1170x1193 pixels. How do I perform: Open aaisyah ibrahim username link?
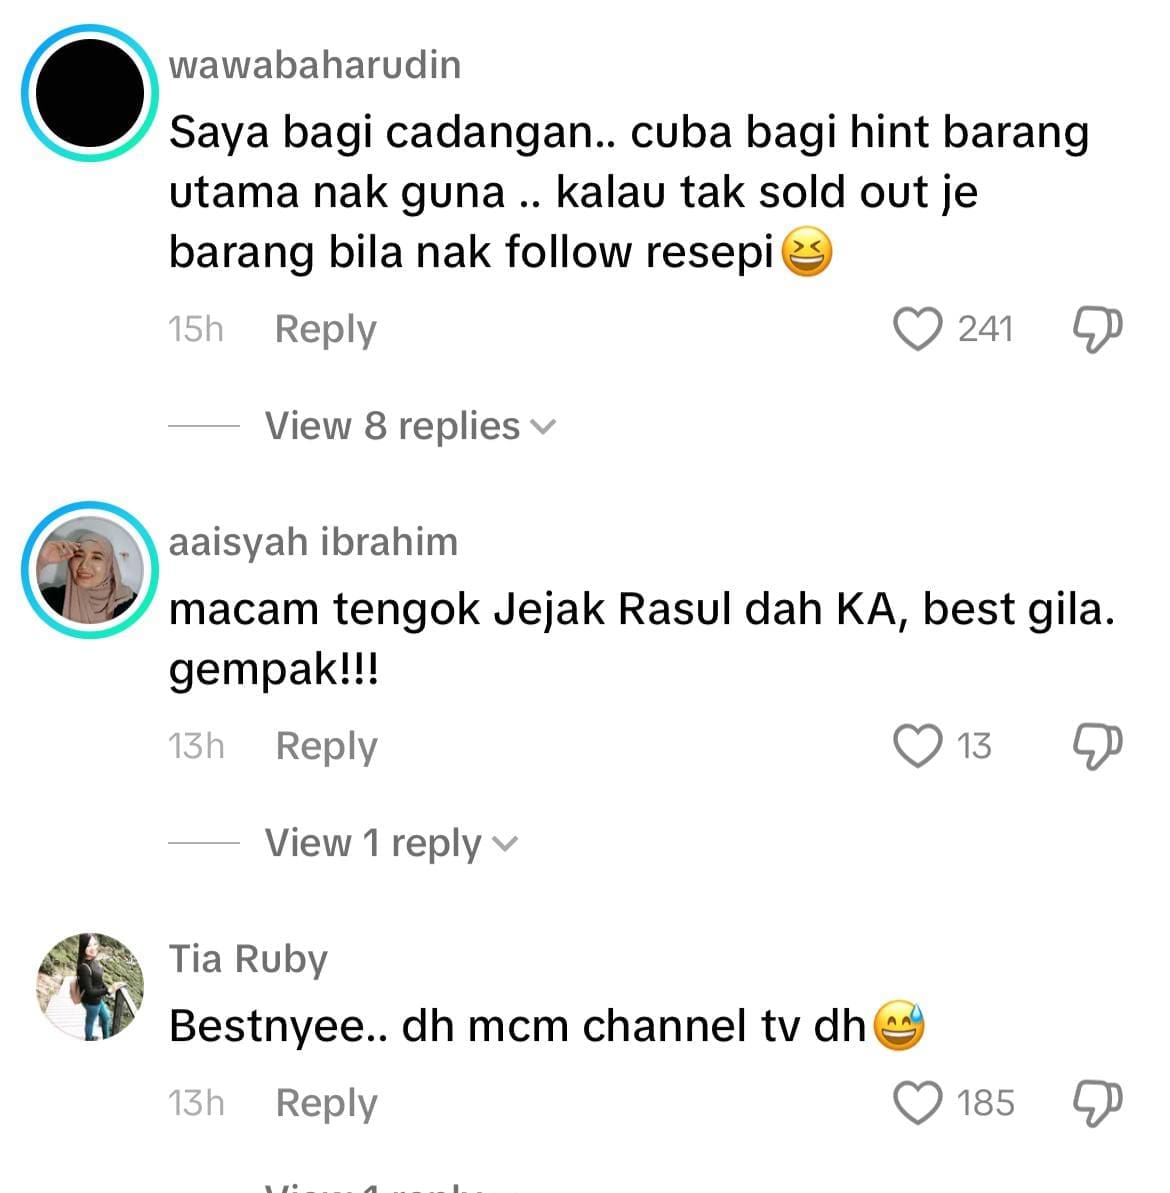pos(313,542)
